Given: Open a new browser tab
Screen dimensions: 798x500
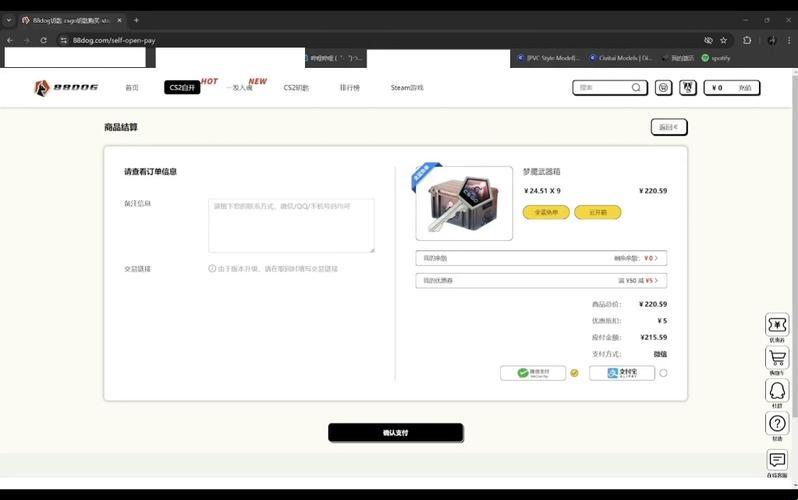Looking at the screenshot, I should tap(136, 20).
